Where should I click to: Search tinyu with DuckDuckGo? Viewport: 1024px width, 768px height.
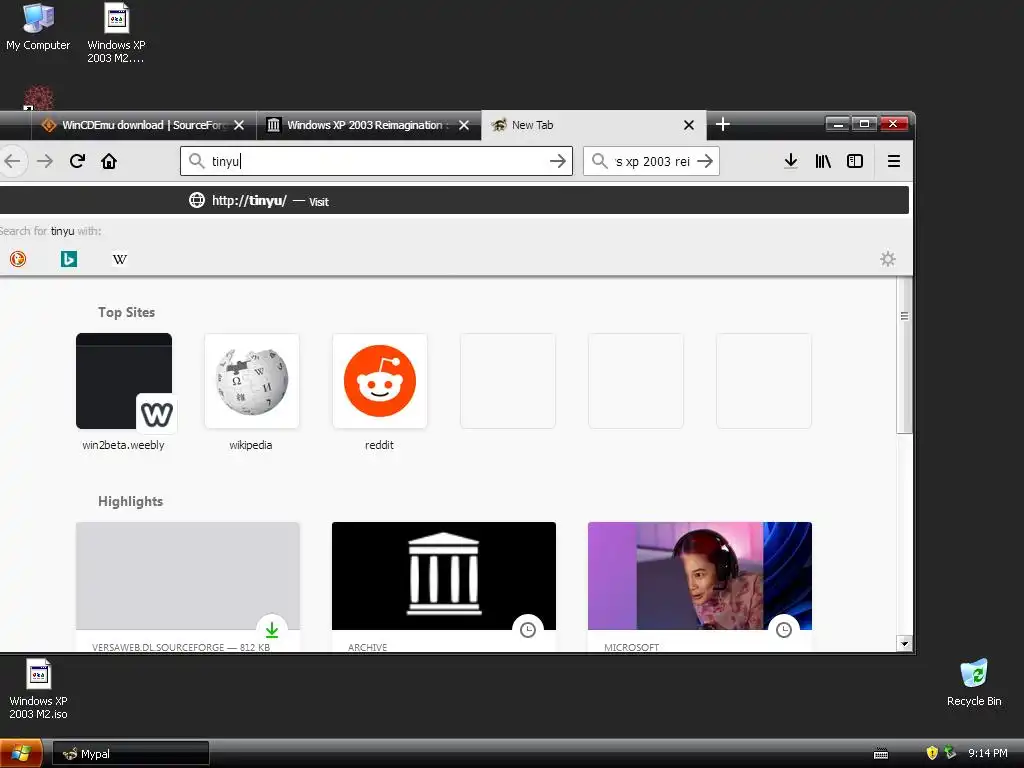[x=18, y=259]
